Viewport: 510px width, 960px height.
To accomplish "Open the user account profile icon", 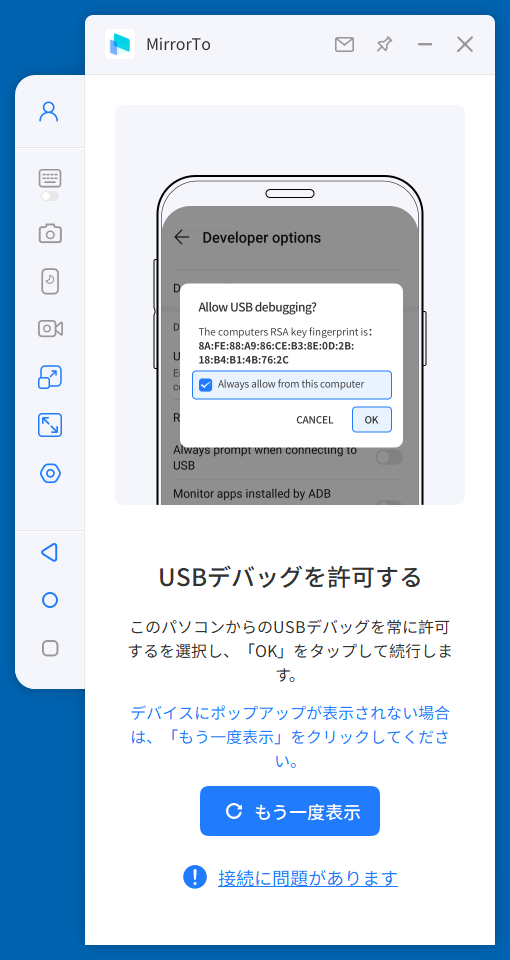I will pyautogui.click(x=49, y=111).
